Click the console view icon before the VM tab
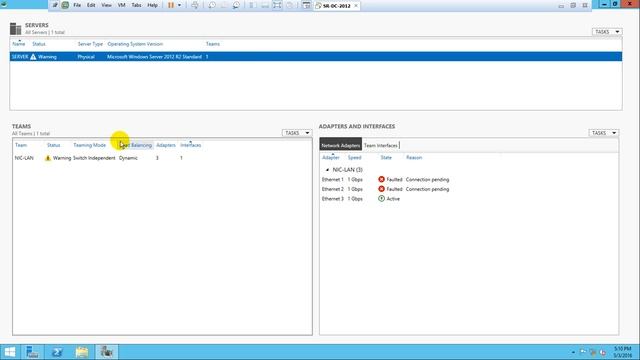Image resolution: width=640 pixels, height=360 pixels. pyautogui.click(x=306, y=5)
